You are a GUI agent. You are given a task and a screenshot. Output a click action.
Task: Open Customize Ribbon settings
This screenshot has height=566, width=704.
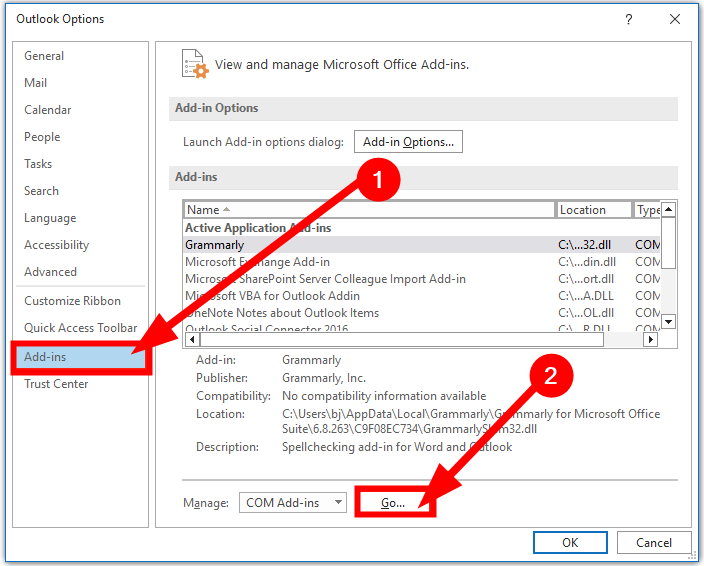click(x=72, y=301)
